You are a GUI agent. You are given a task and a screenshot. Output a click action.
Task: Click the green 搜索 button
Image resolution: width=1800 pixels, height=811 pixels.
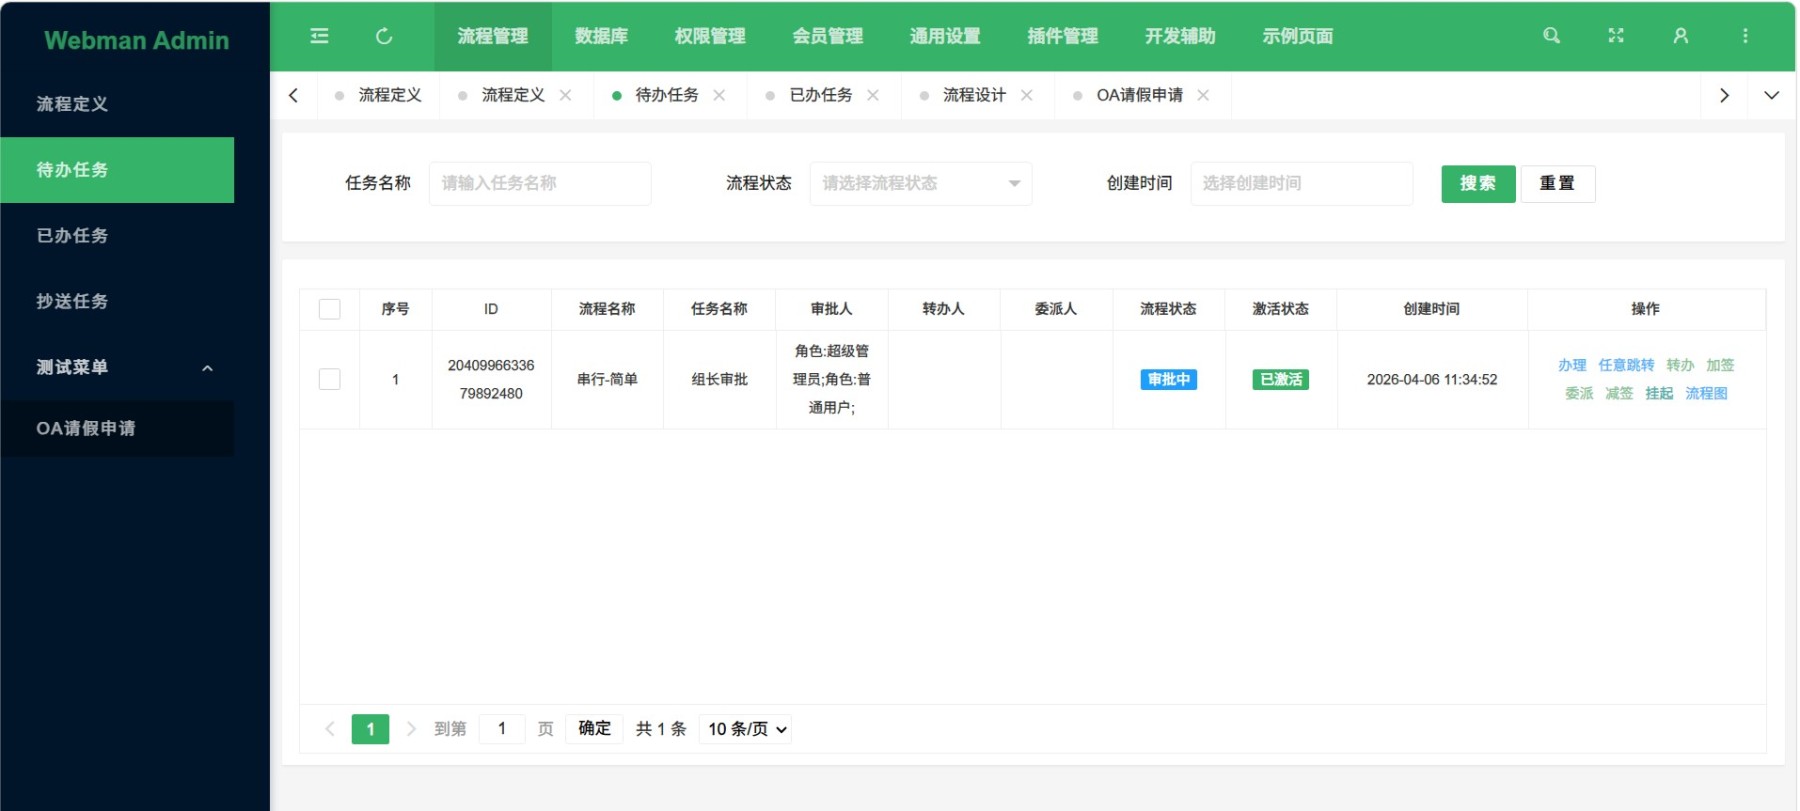click(x=1478, y=183)
